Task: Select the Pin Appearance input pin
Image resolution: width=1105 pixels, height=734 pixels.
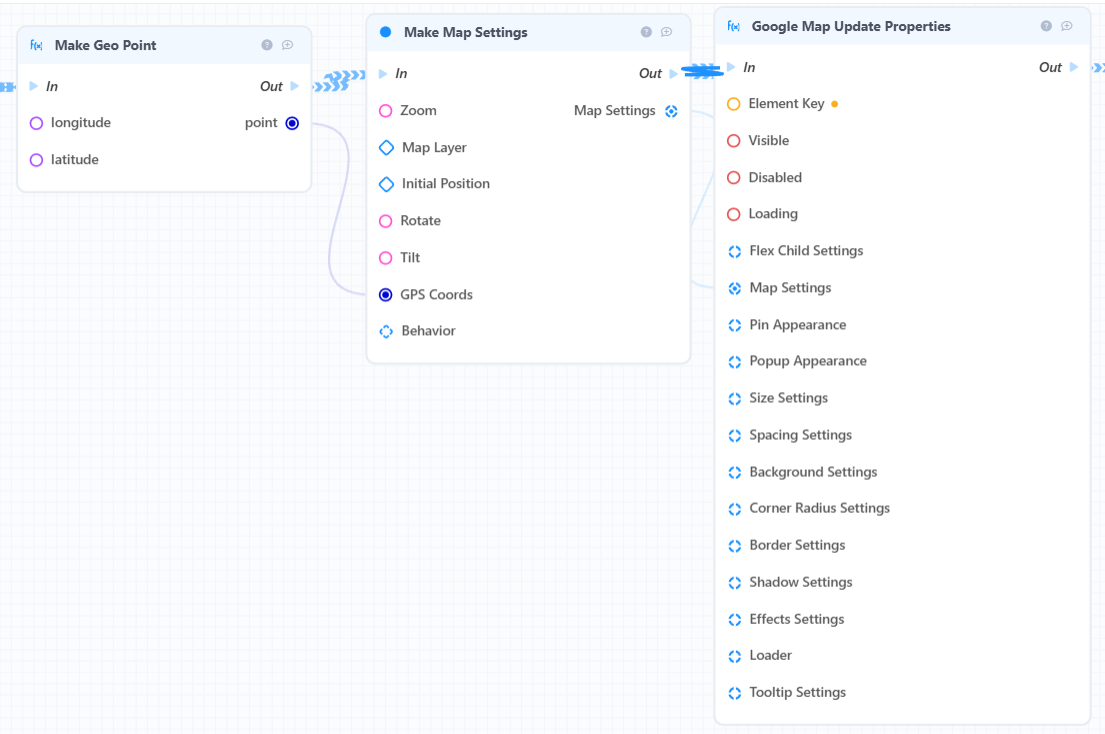Action: click(x=734, y=325)
